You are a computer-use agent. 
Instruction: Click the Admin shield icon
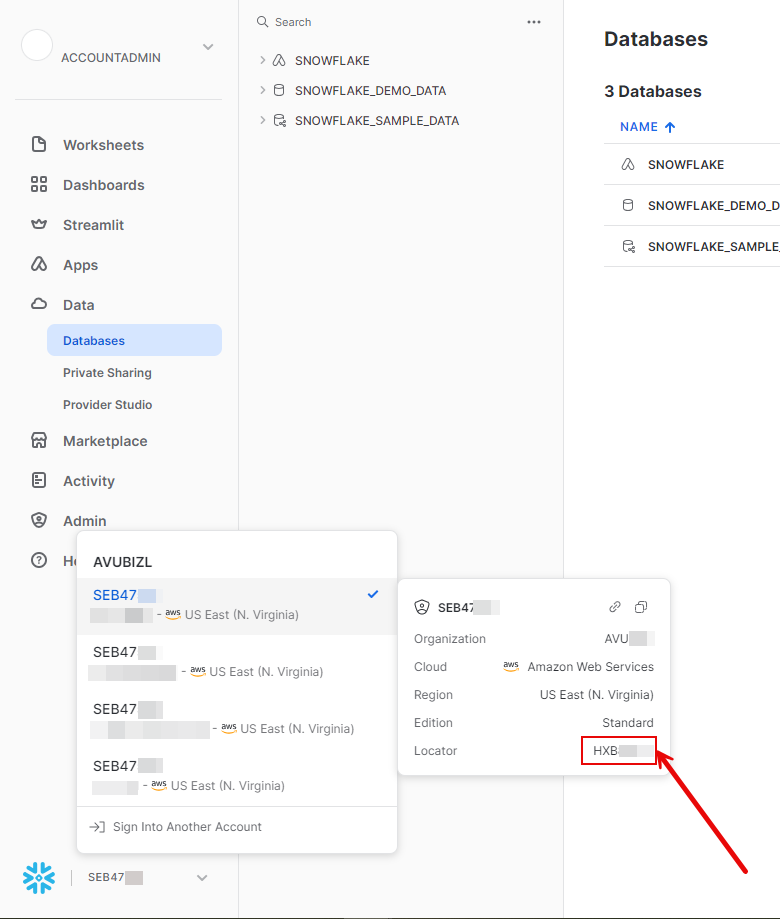tap(39, 520)
